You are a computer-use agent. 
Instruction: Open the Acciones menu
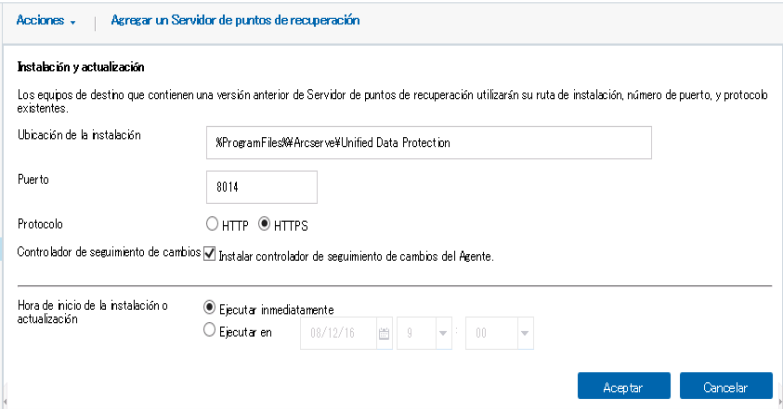45,20
